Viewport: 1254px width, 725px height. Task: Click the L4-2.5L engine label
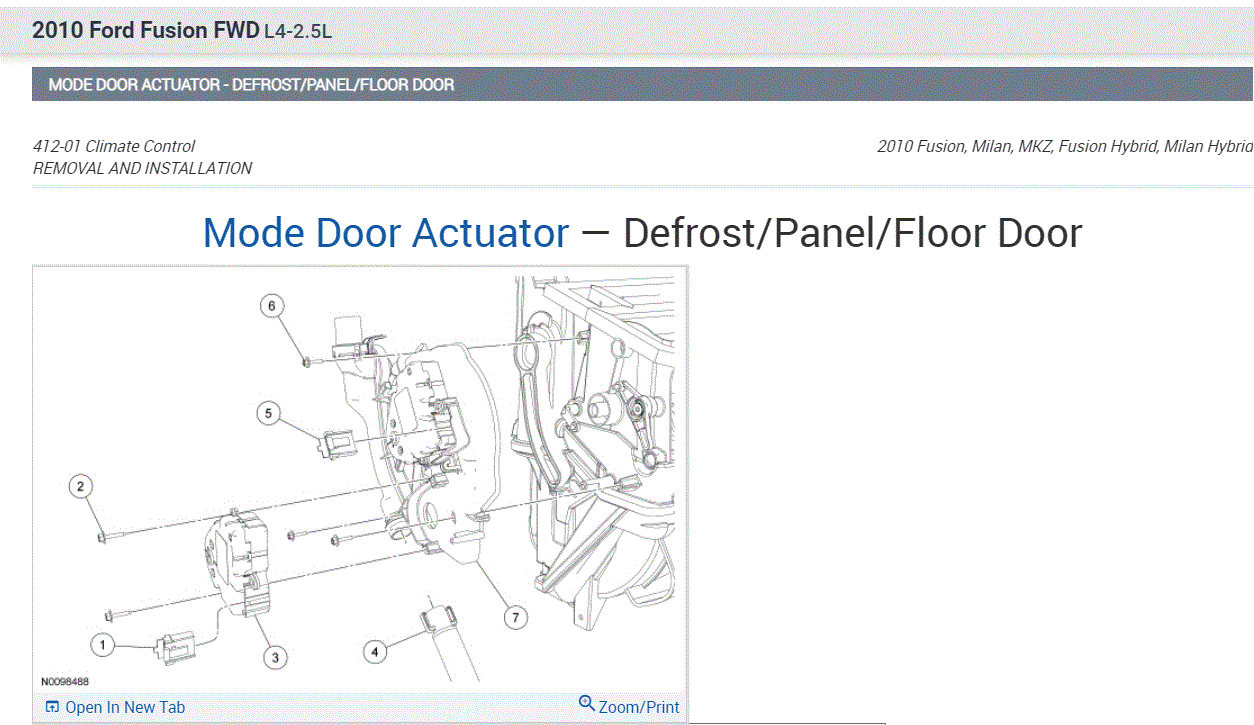(x=298, y=31)
